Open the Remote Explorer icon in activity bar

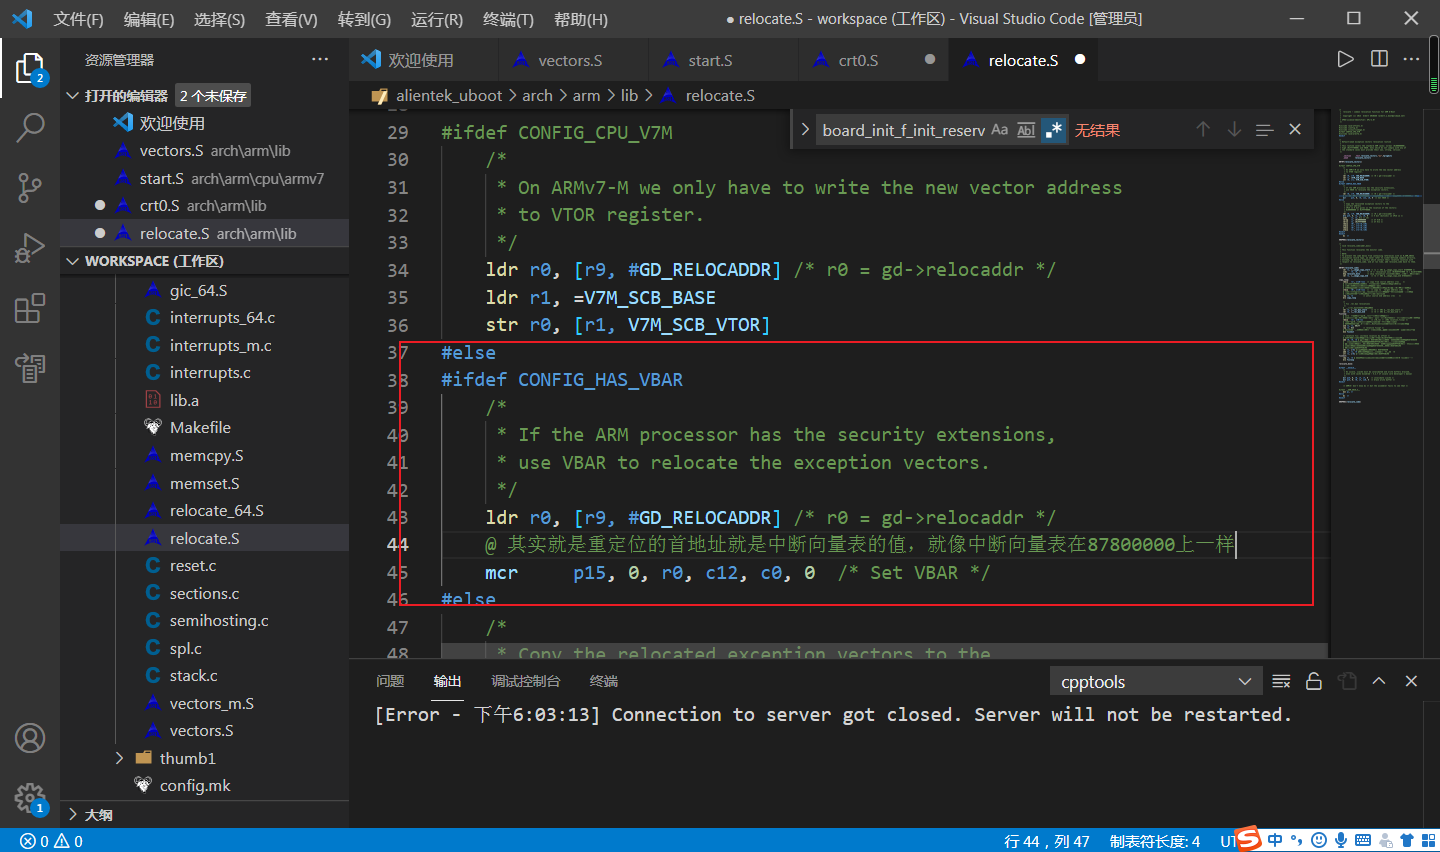point(30,368)
